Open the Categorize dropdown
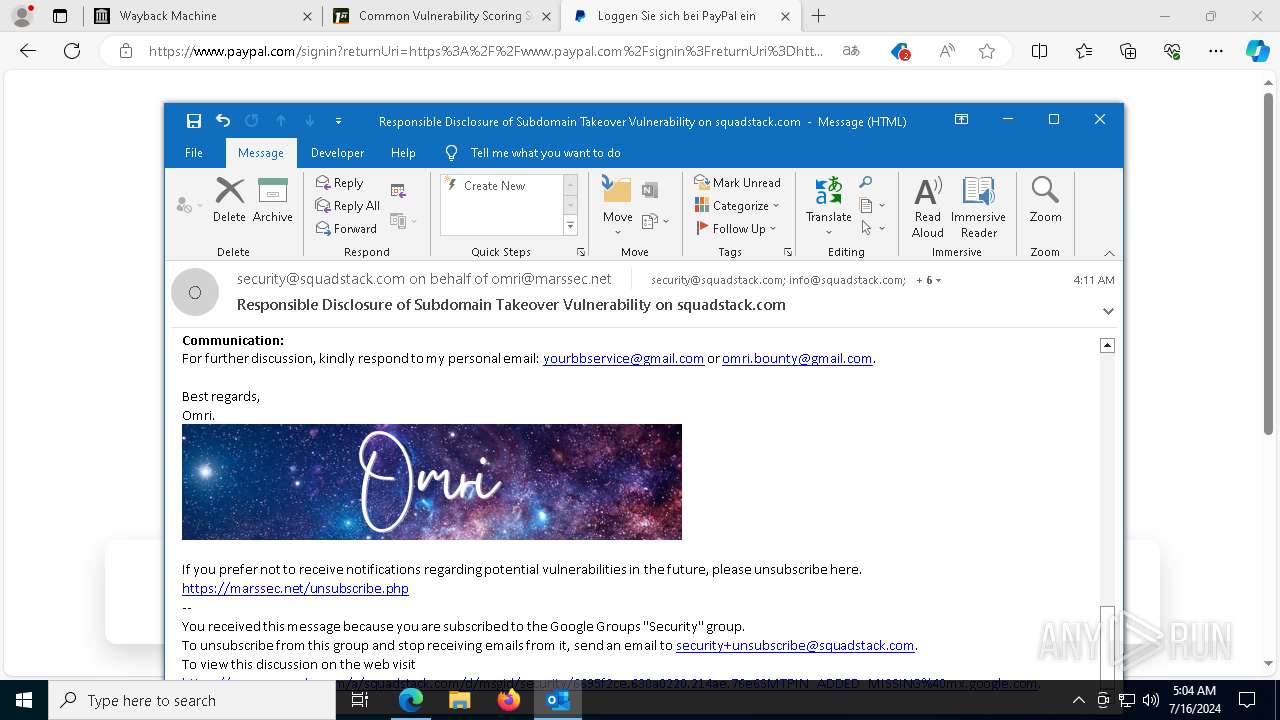 tap(736, 206)
